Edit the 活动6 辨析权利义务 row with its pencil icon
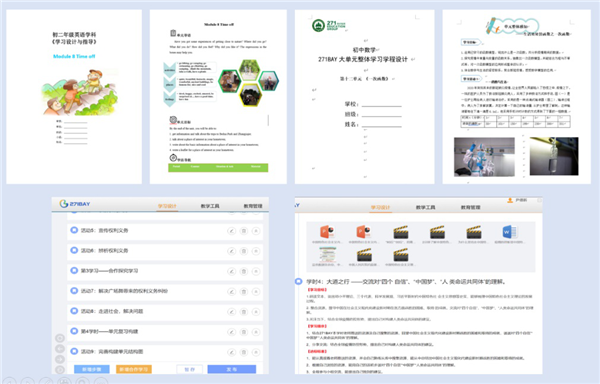The height and width of the screenshot is (384, 600). pos(232,251)
